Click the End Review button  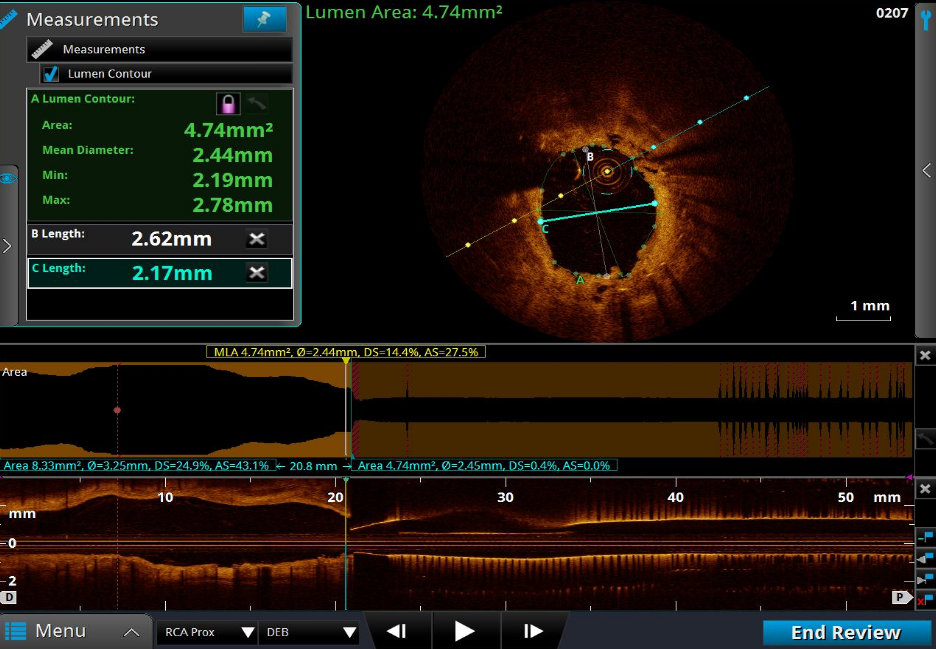tap(845, 632)
